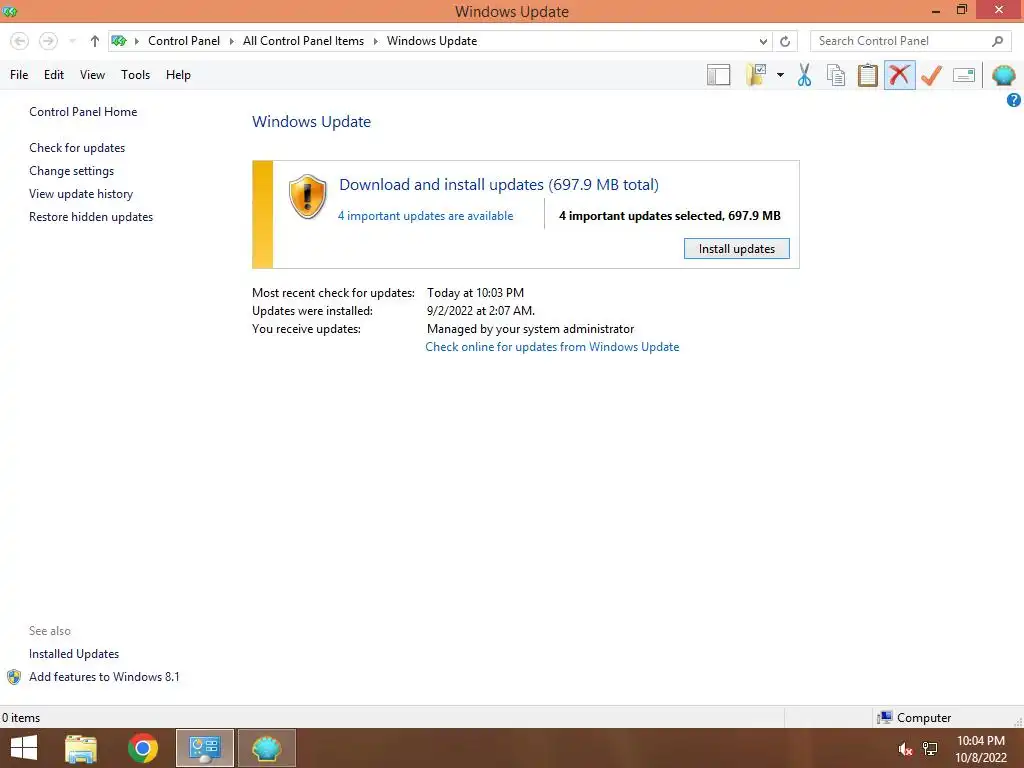Image resolution: width=1024 pixels, height=768 pixels.
Task: Open View update history
Action: [x=81, y=194]
